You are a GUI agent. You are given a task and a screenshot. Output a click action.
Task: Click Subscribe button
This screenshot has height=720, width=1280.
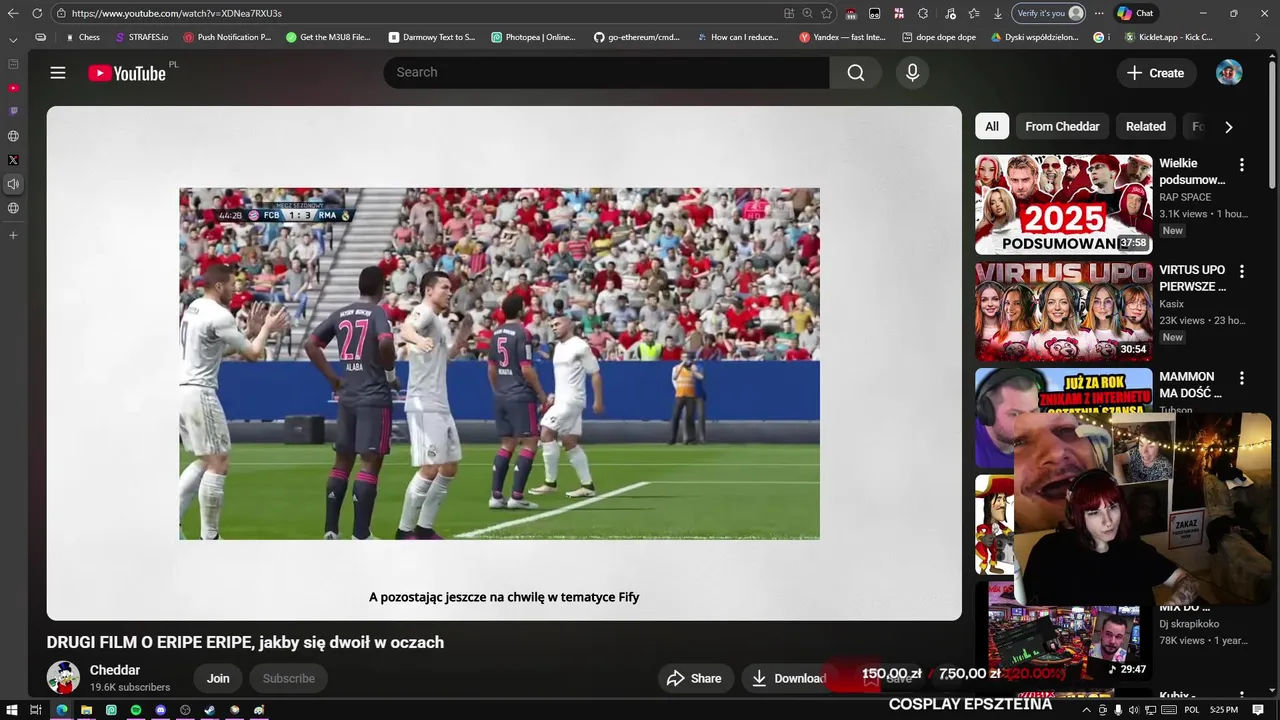tap(289, 678)
